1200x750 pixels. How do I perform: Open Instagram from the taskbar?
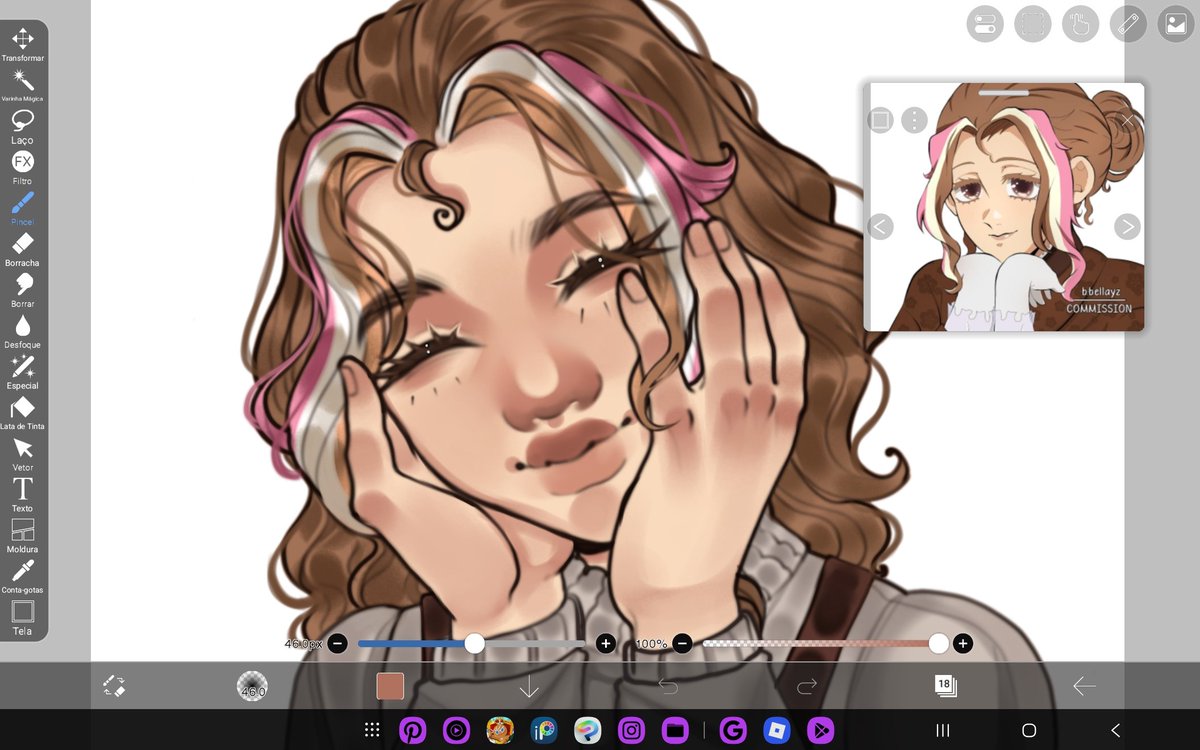[x=632, y=731]
